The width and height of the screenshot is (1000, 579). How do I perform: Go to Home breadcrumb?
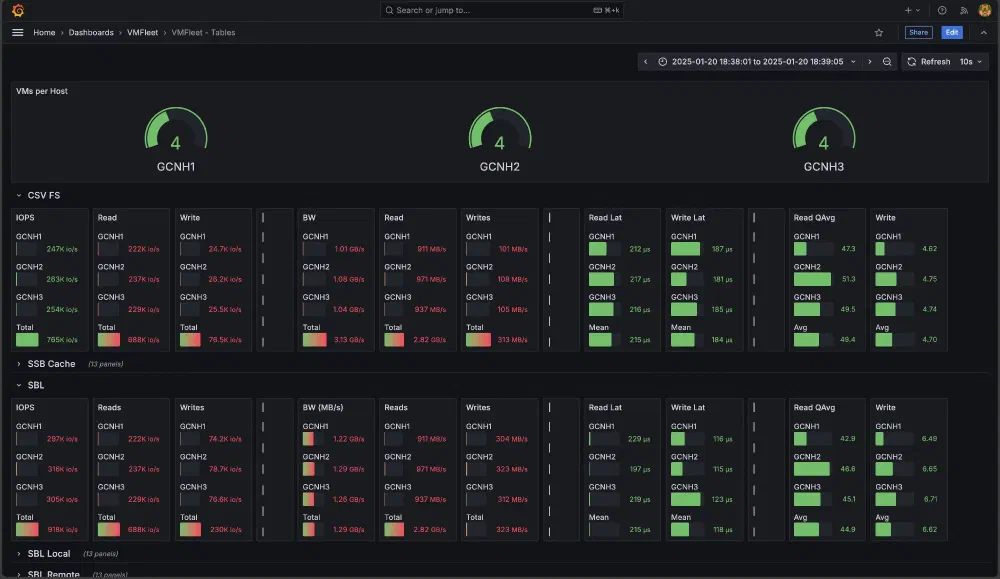point(44,33)
